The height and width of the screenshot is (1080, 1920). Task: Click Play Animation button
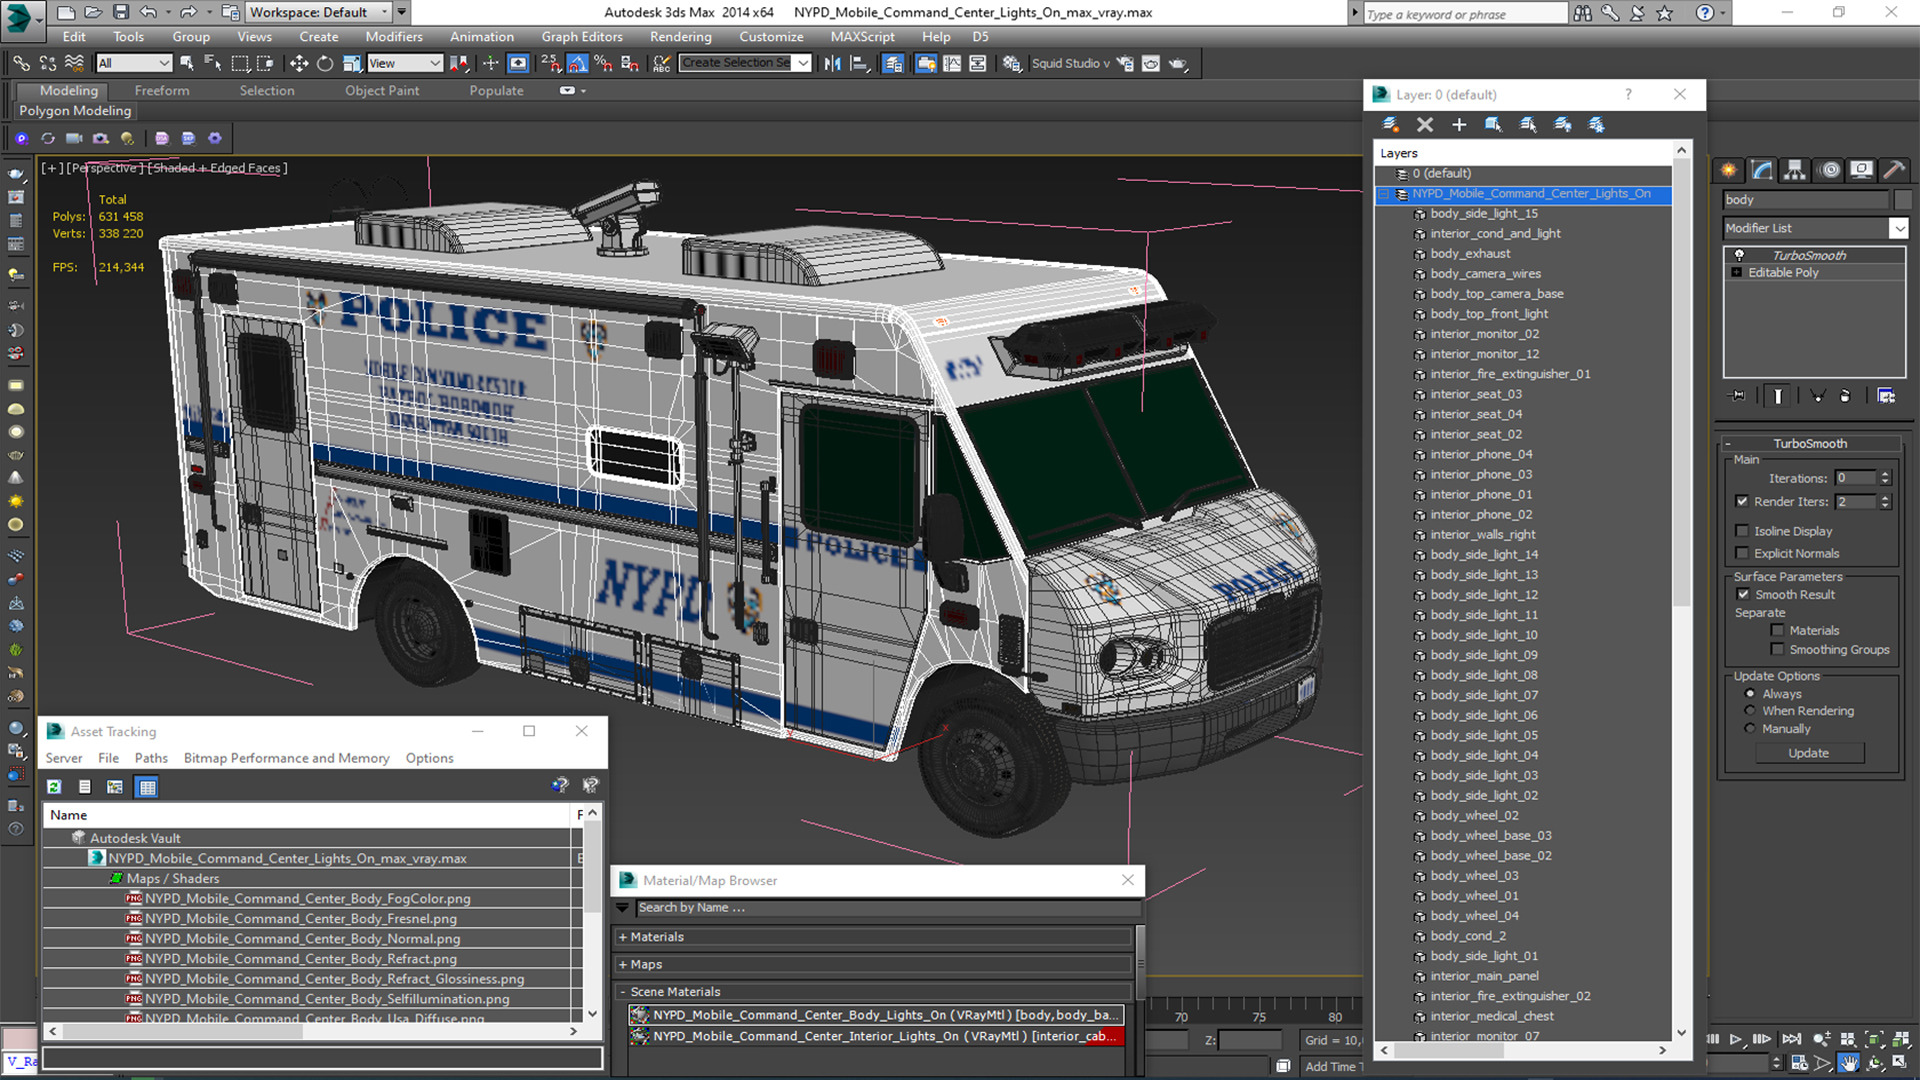click(1736, 1040)
